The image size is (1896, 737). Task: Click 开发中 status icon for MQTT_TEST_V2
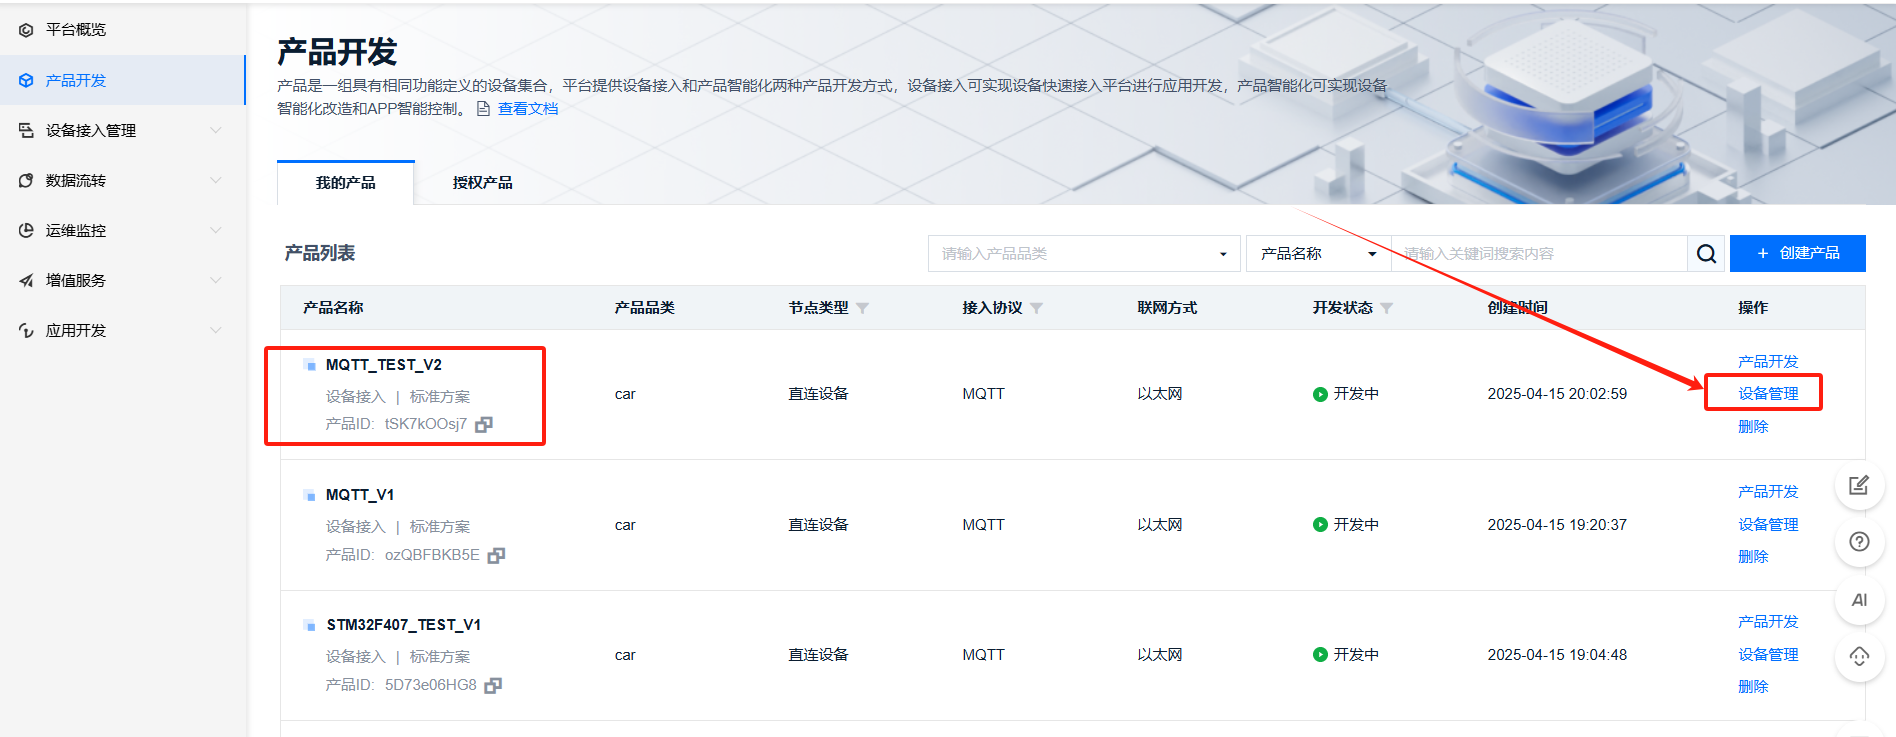coord(1320,394)
